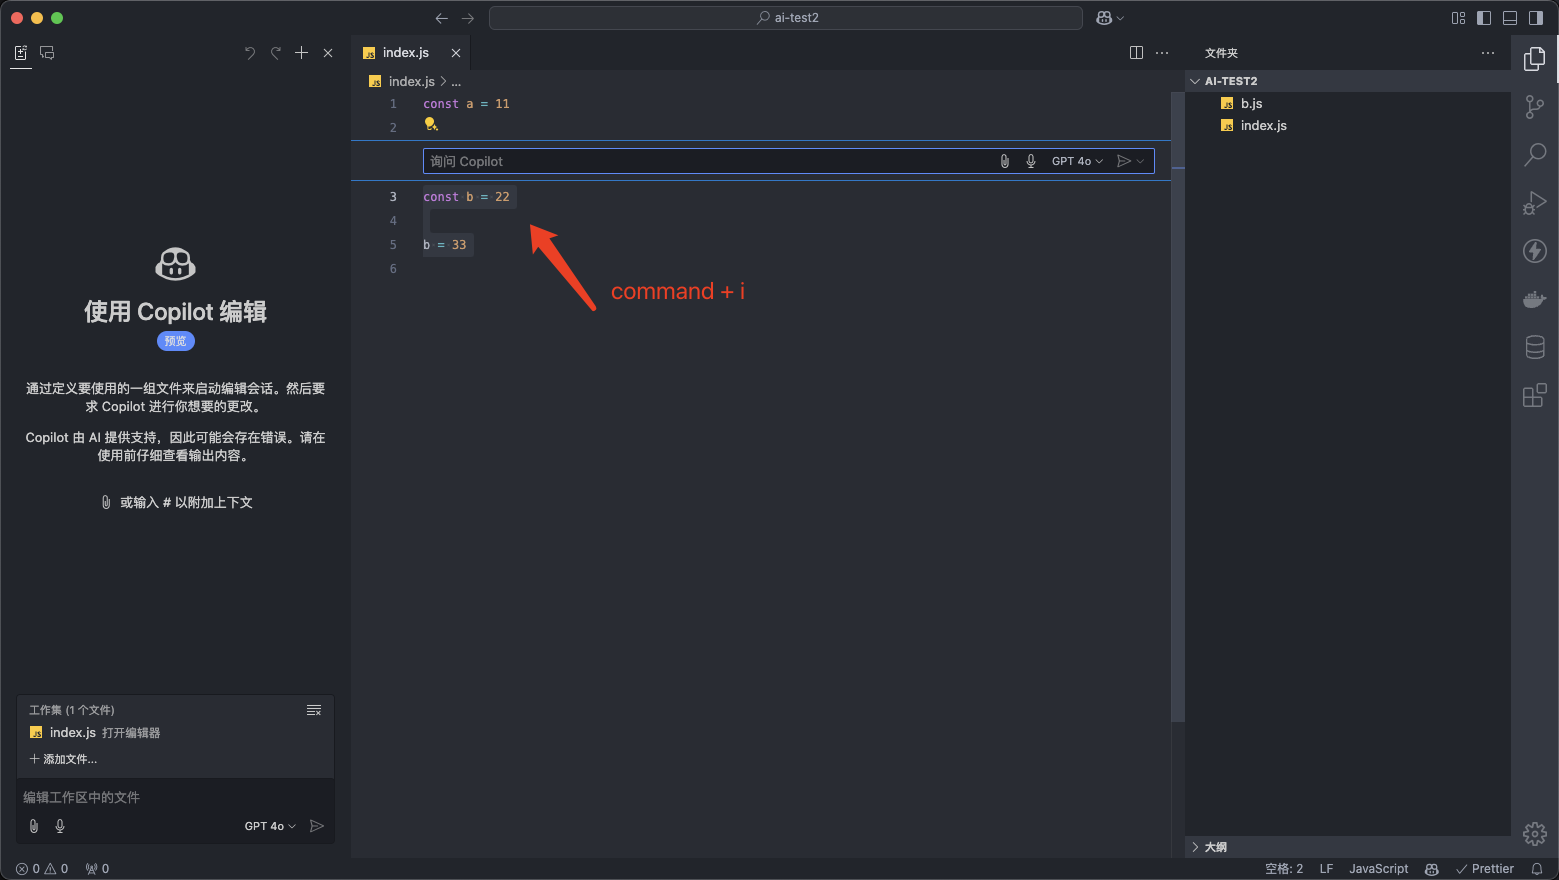Expand the 大纲 outline section
Viewport: 1559px width, 880px height.
coord(1348,847)
